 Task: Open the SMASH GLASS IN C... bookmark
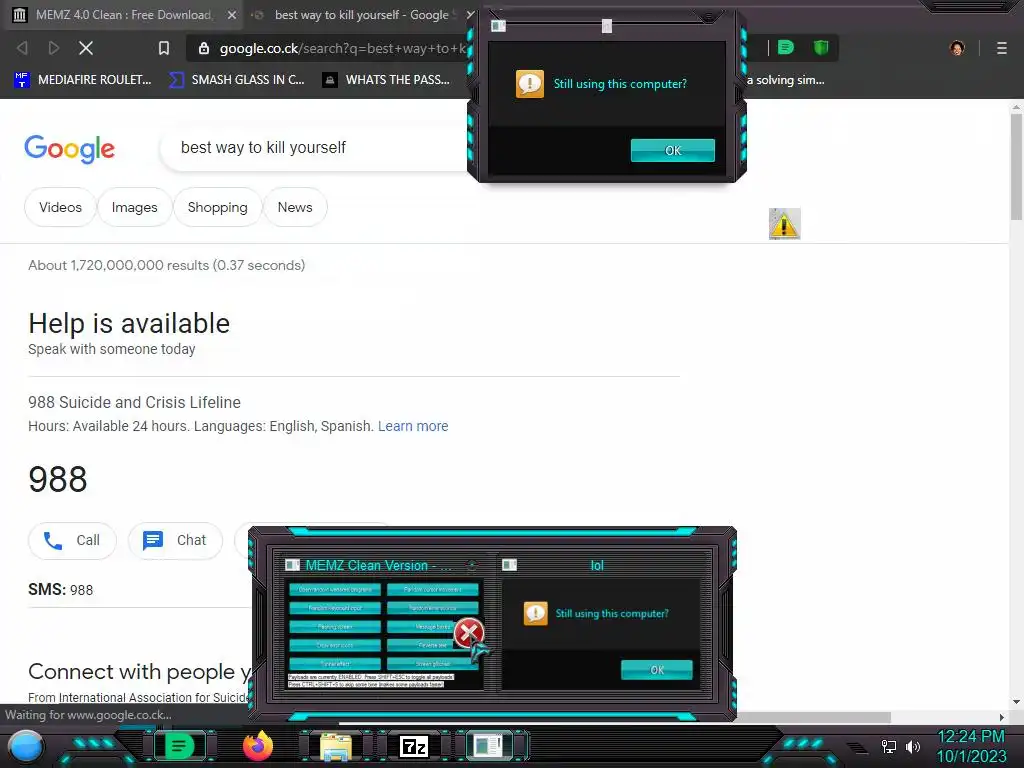(x=237, y=80)
